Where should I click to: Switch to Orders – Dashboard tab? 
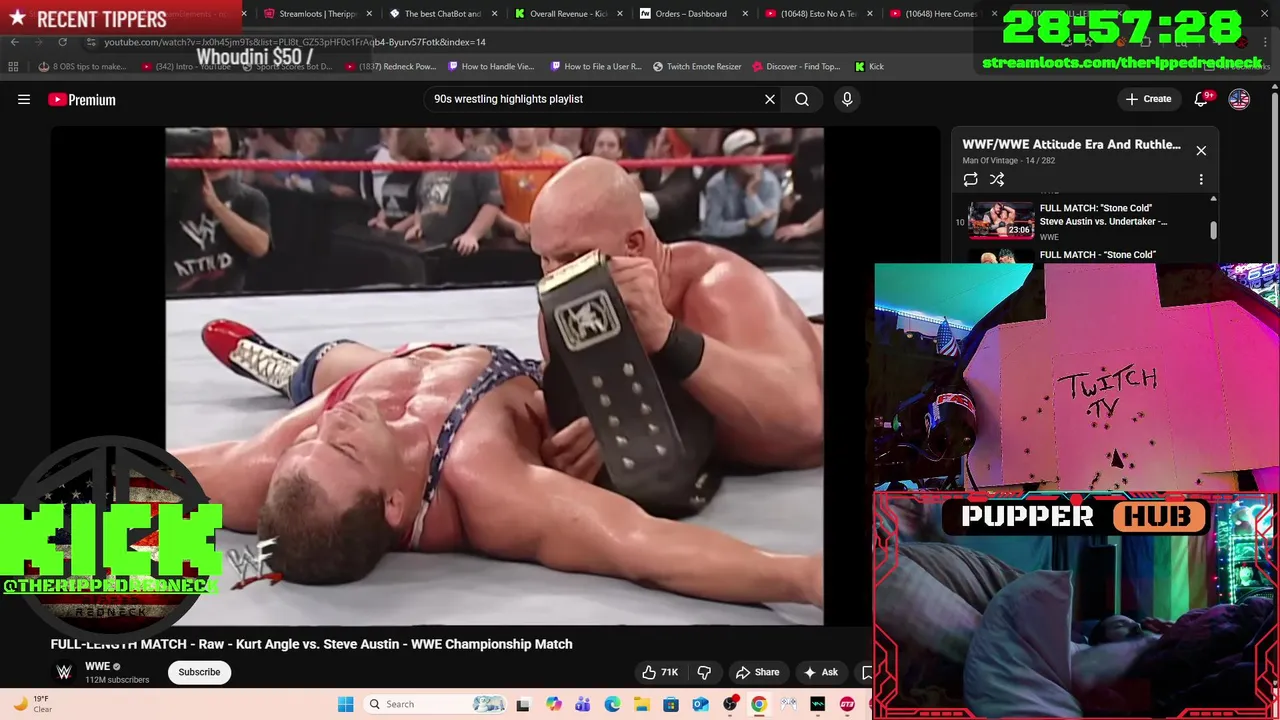click(x=691, y=14)
